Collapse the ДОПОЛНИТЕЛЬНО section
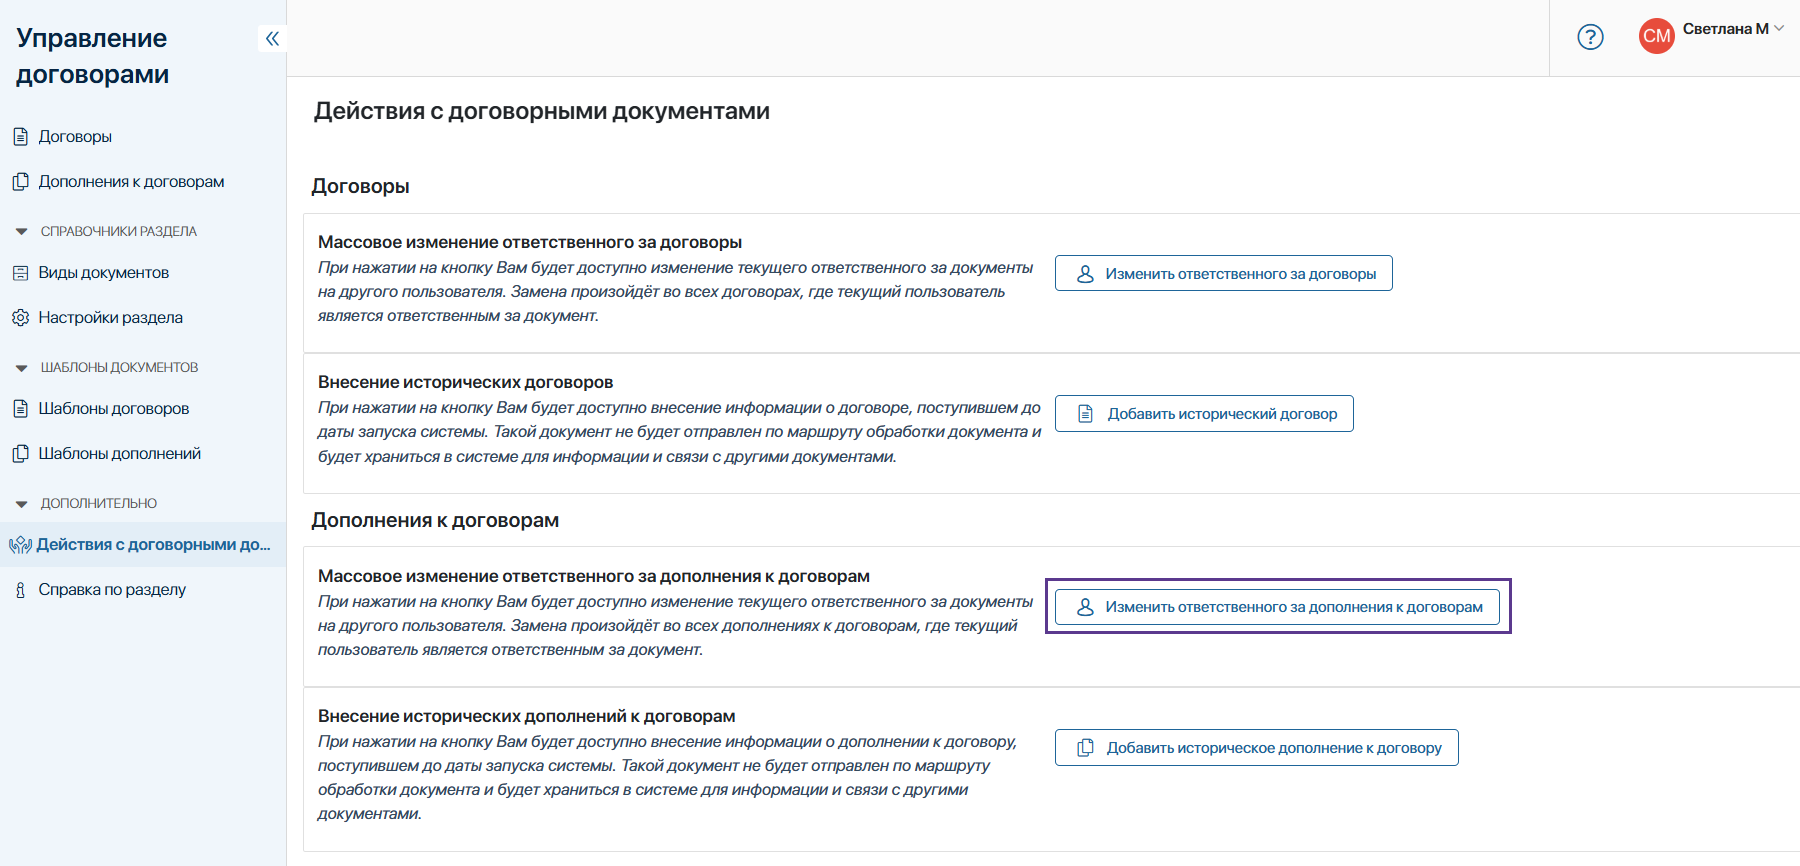Viewport: 1800px width, 866px height. 22,504
